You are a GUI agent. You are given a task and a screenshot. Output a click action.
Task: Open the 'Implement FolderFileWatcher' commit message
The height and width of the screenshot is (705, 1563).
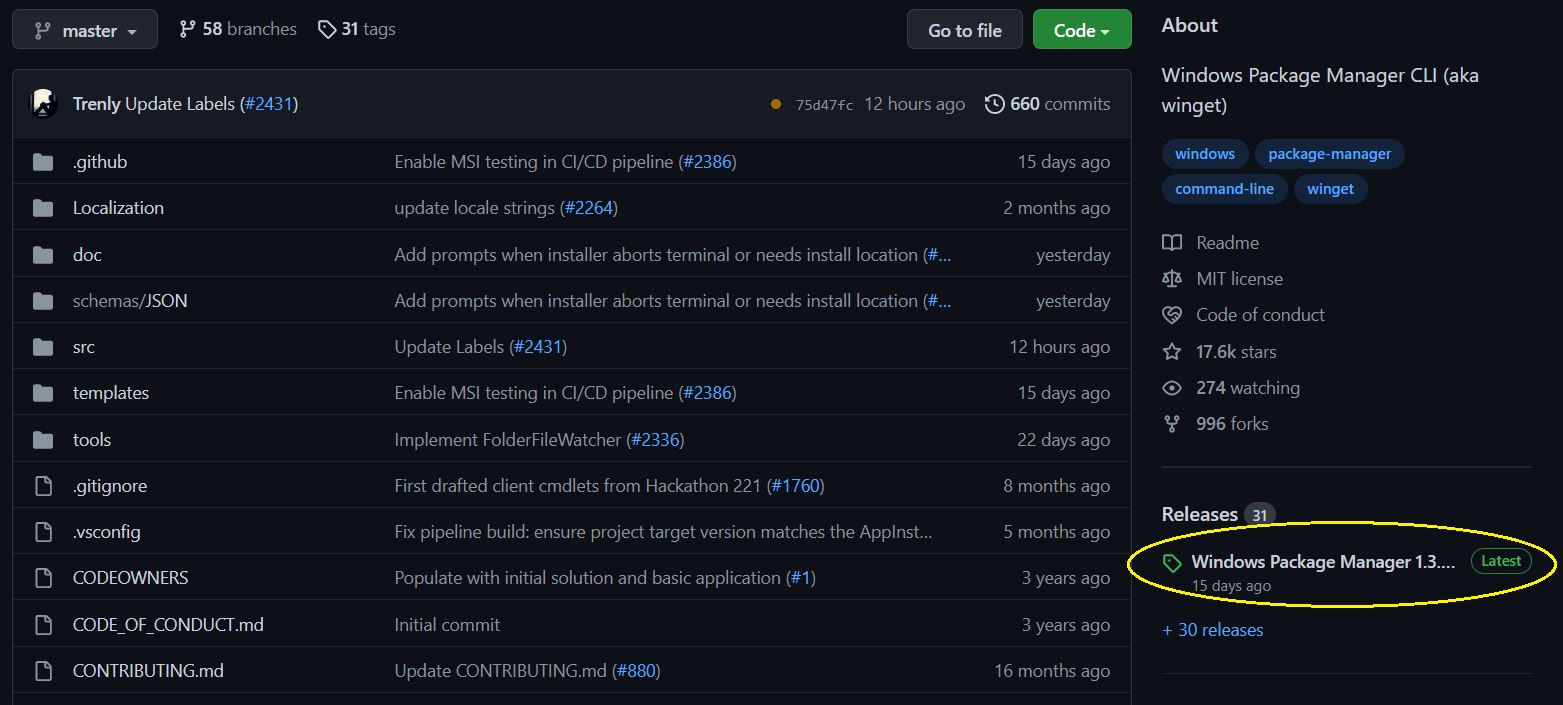point(508,440)
